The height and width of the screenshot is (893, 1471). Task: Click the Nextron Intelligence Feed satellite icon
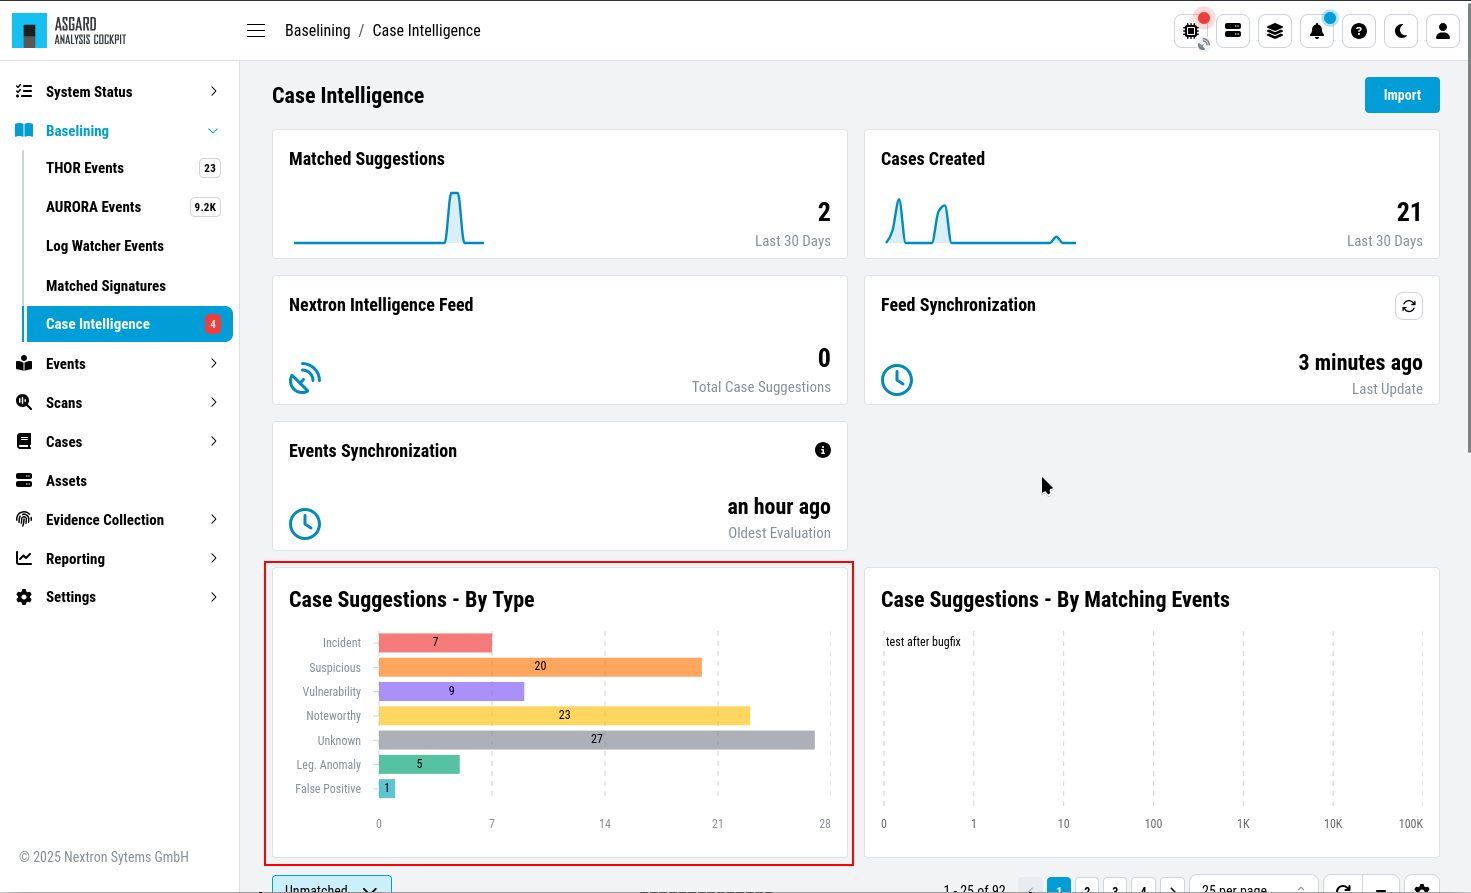305,379
